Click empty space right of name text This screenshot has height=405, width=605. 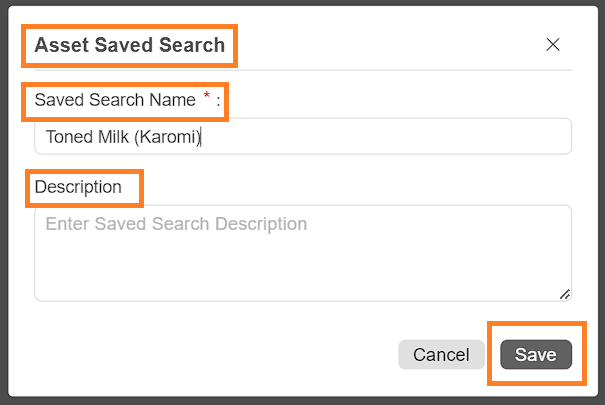pos(400,137)
